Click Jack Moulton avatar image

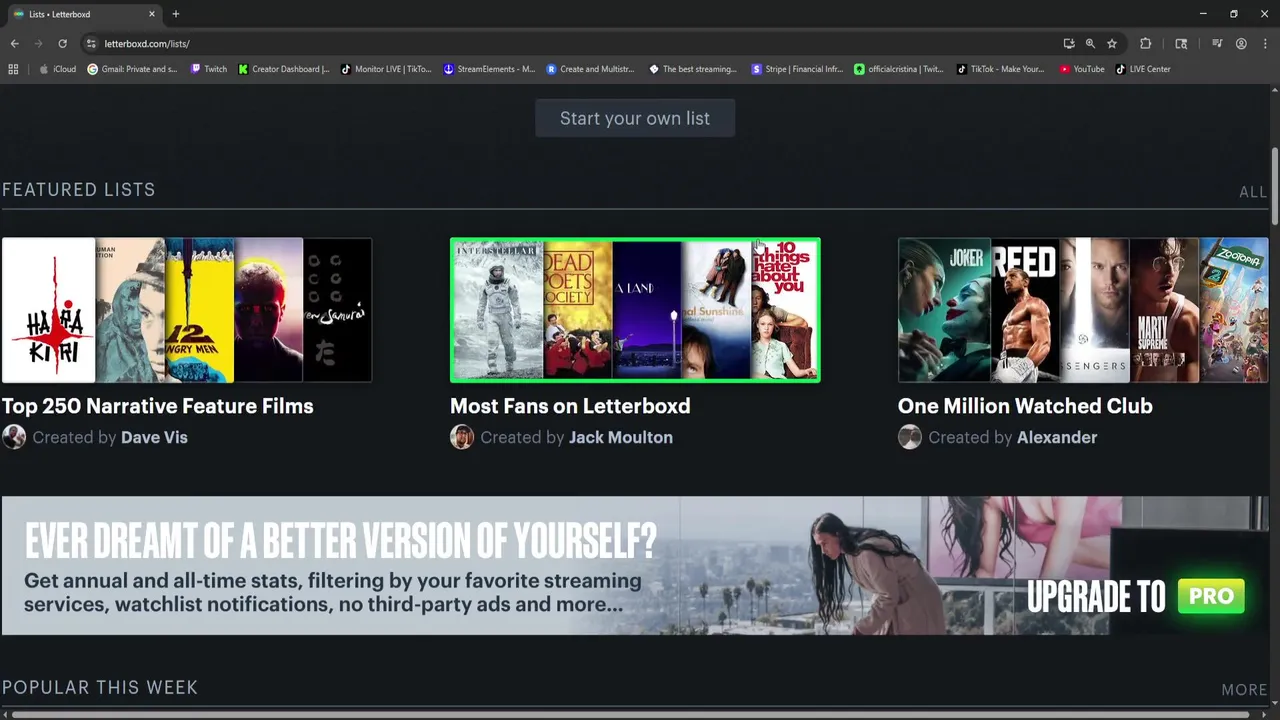[462, 437]
